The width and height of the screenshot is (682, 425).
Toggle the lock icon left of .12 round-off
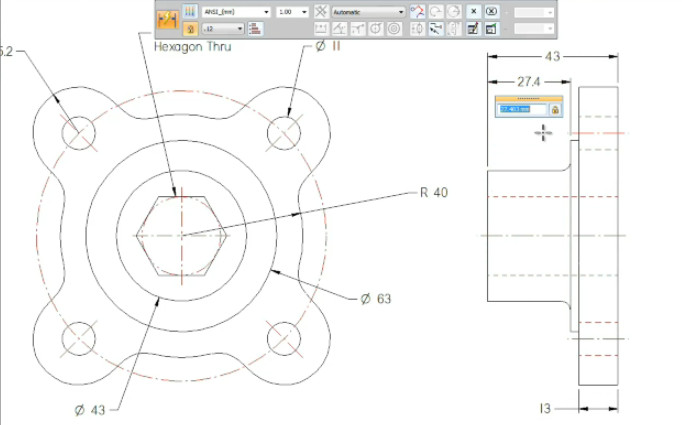190,29
